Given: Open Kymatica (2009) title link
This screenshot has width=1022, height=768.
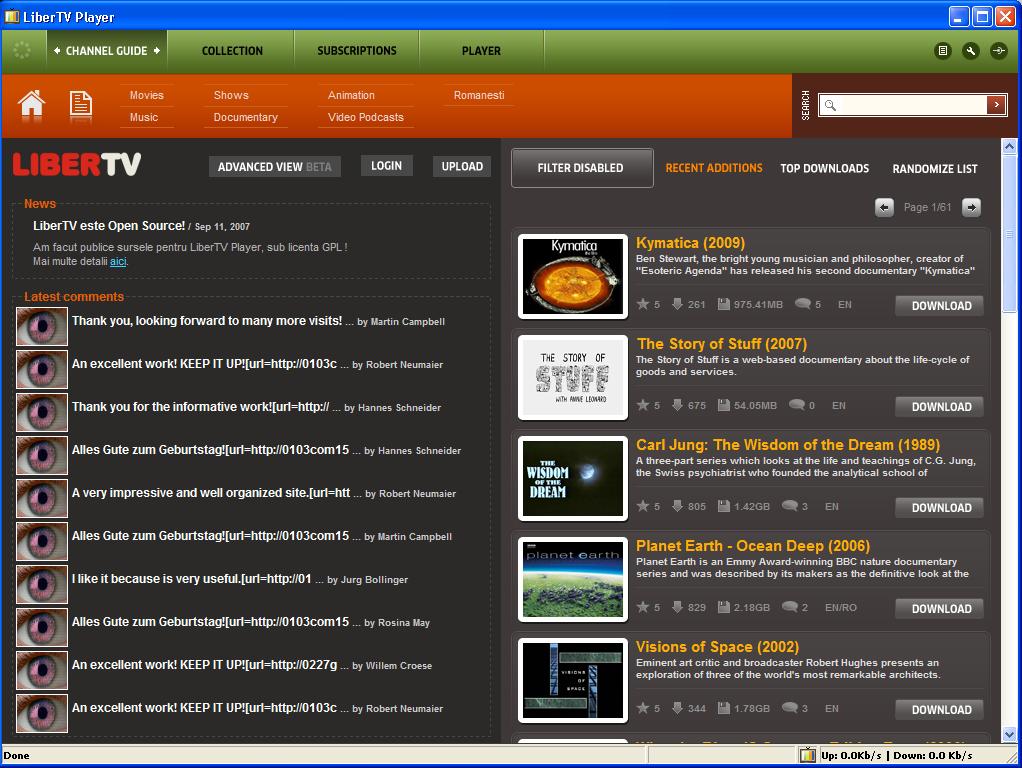Looking at the screenshot, I should [690, 243].
